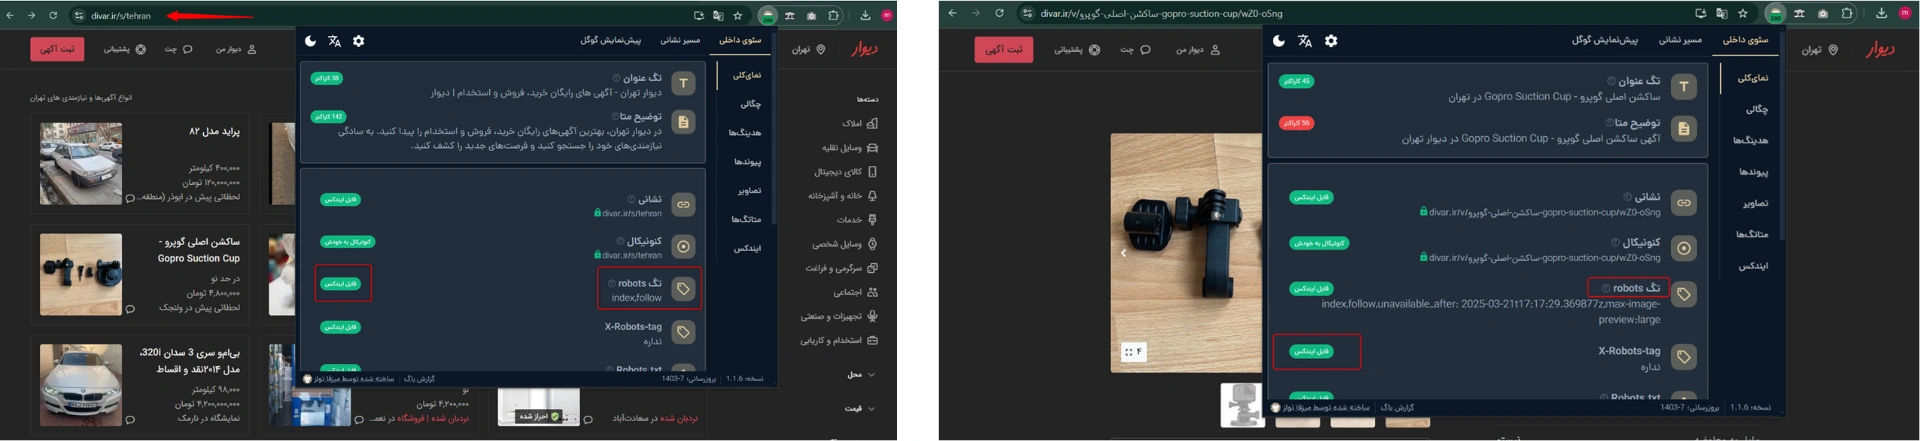Open extensions puzzle icon in left window
The width and height of the screenshot is (1920, 441).
[x=833, y=15]
